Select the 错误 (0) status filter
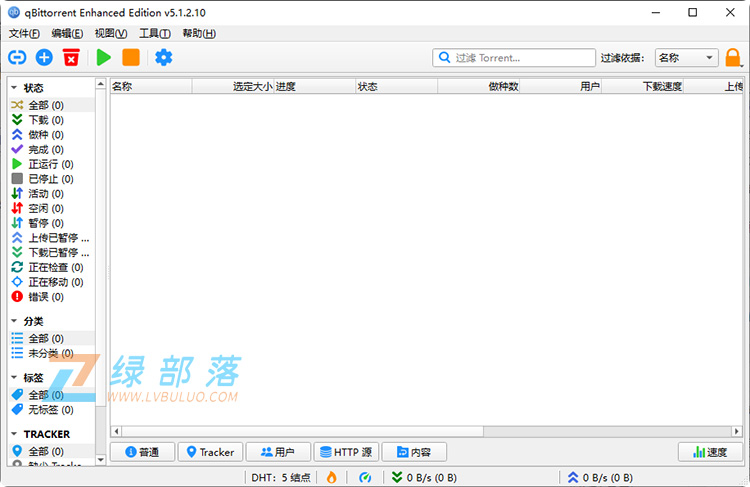Viewport: 750px width, 487px height. 52,297
